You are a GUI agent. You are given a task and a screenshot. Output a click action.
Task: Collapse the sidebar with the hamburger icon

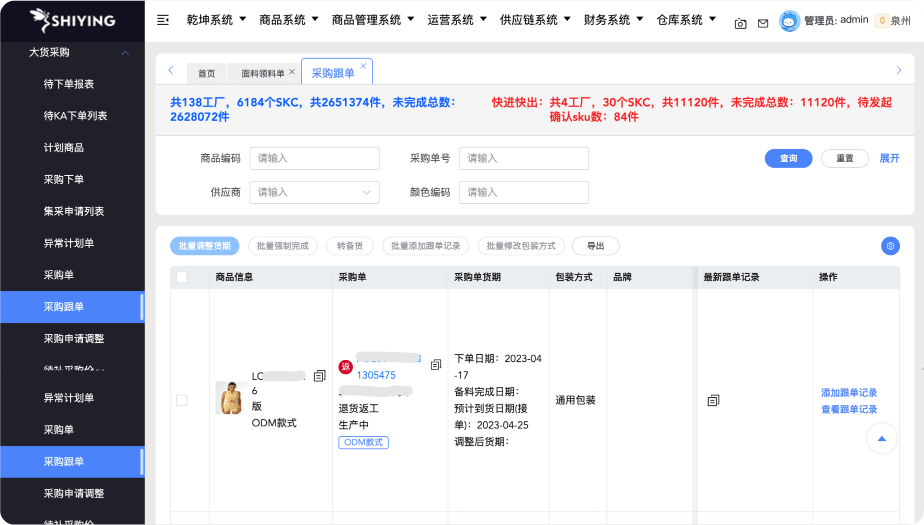163,20
